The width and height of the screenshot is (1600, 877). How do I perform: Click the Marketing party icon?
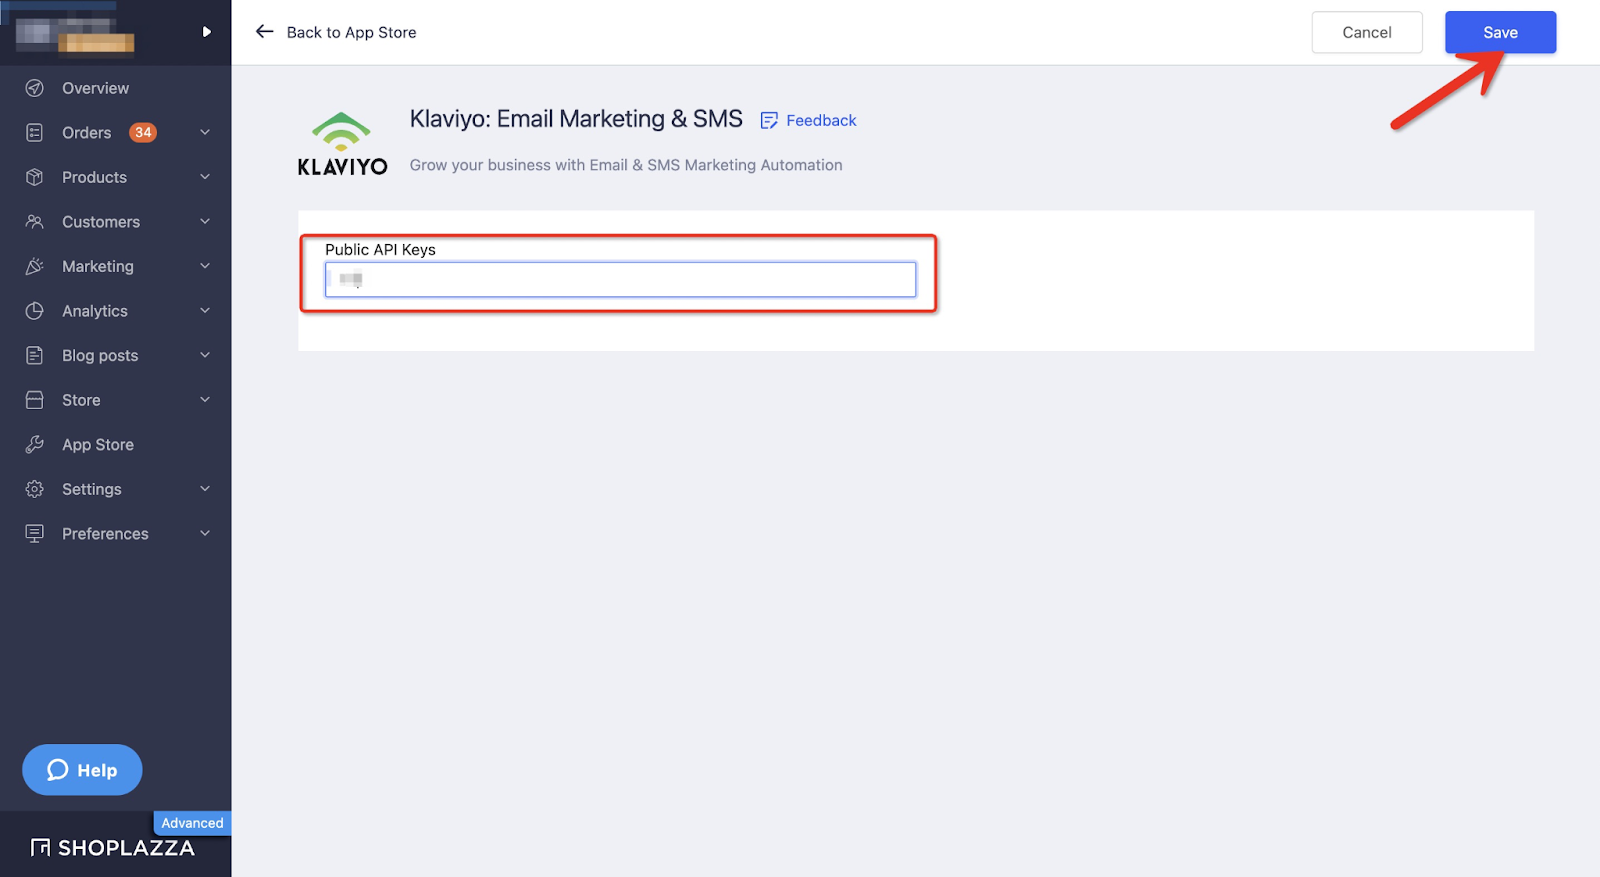(35, 266)
